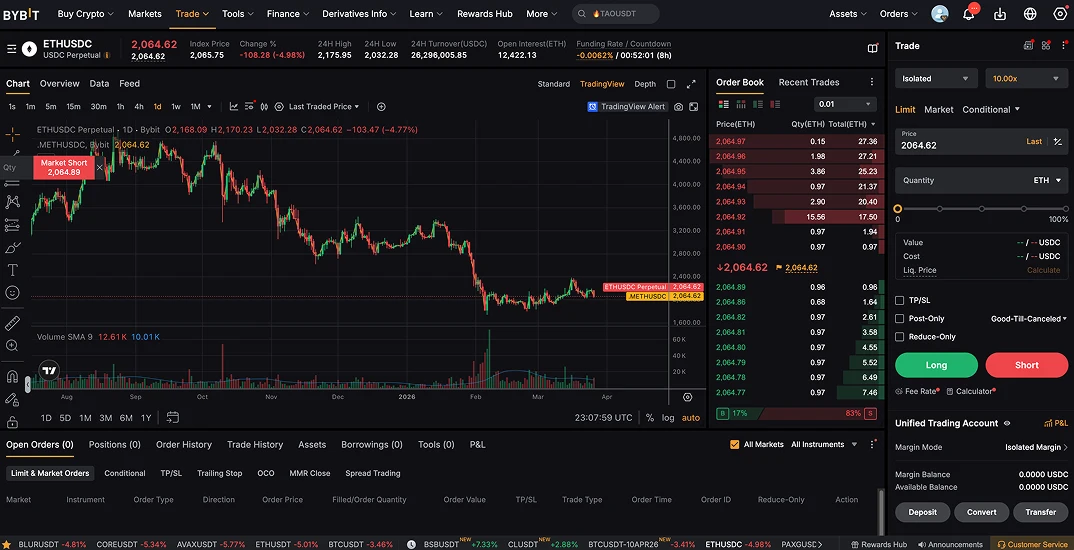Take a chart snapshot with camera icon
This screenshot has height=550, width=1074.
pyautogui.click(x=678, y=107)
